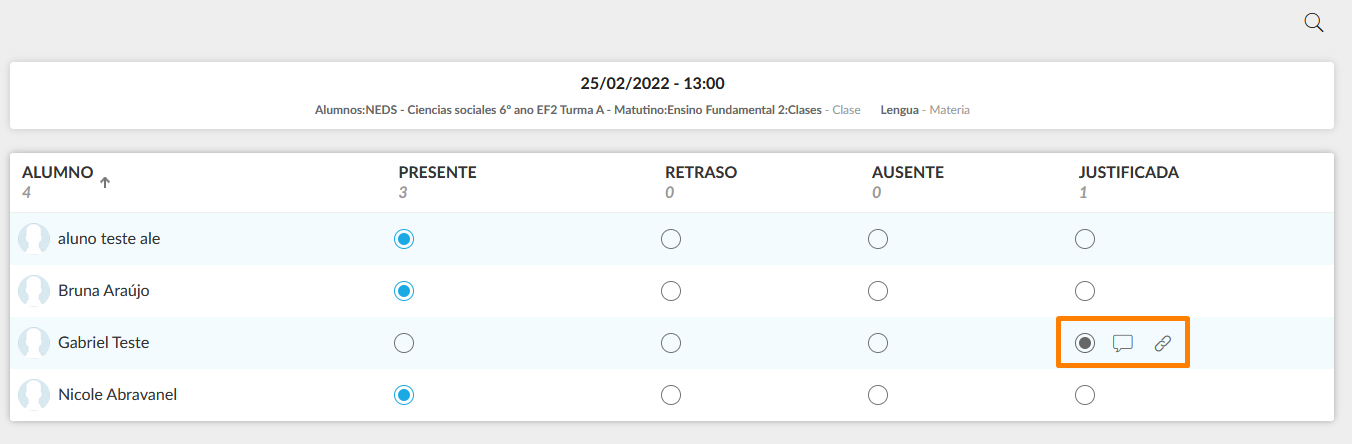Mark Bruna Araújo as Retraso

671,291
